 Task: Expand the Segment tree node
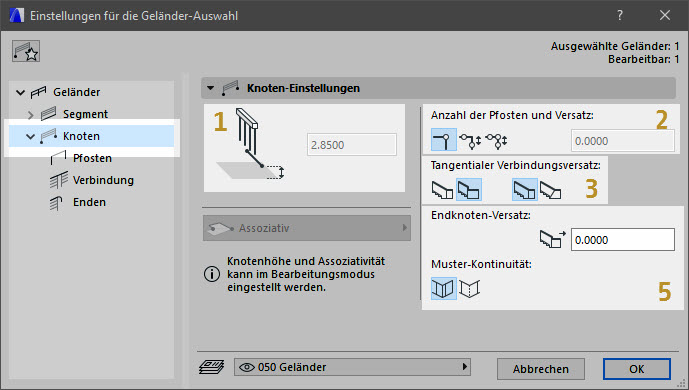tap(30, 115)
